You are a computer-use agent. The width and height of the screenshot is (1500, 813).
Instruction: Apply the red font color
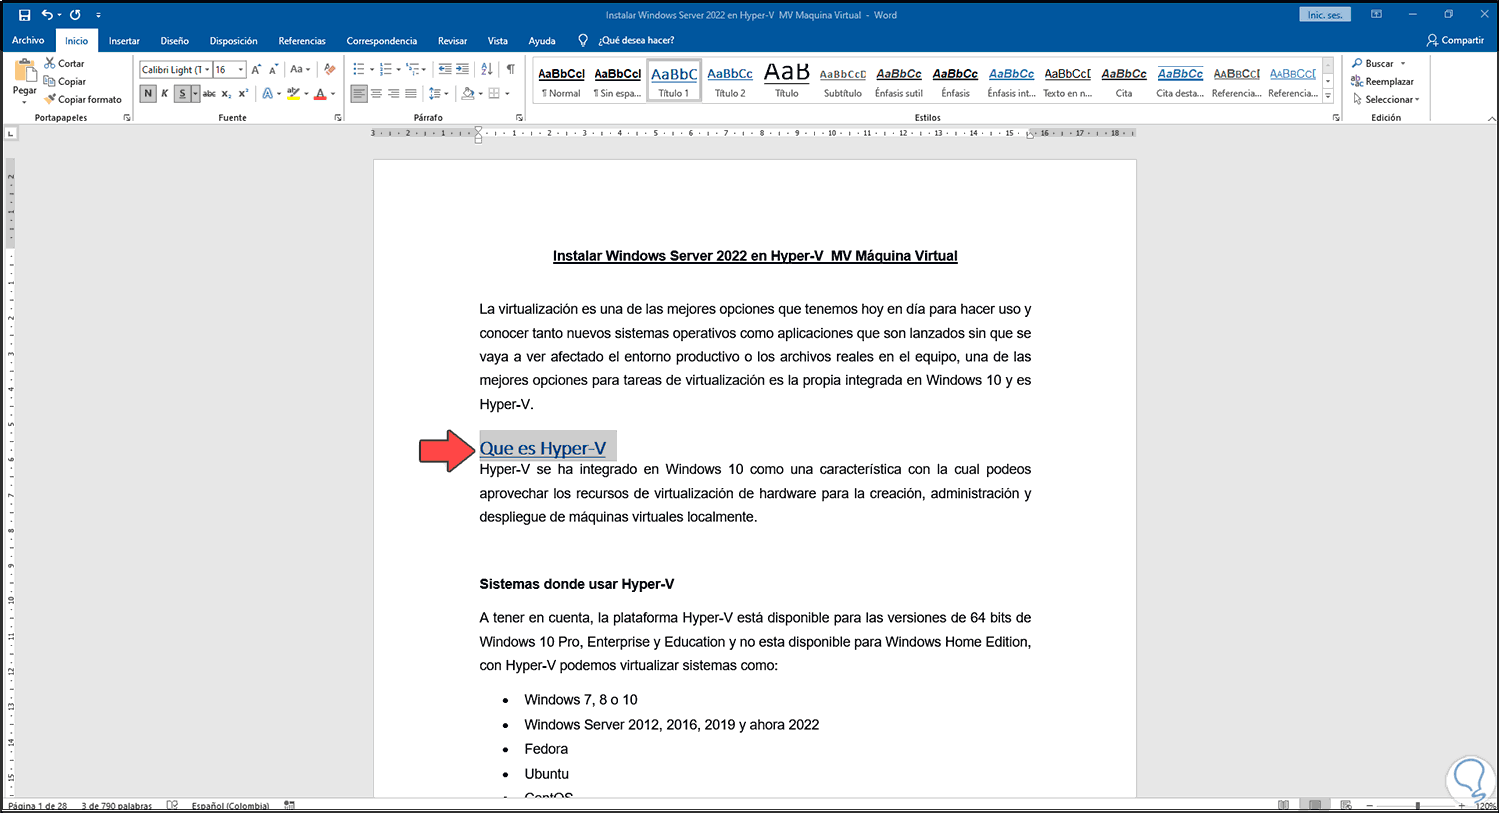[x=320, y=93]
